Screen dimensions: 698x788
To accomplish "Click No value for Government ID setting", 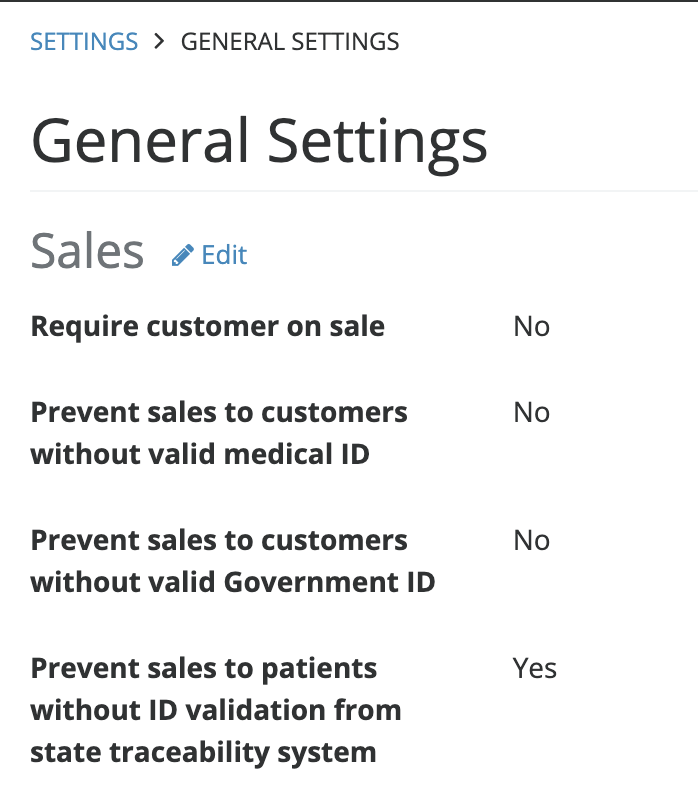I will [x=531, y=540].
